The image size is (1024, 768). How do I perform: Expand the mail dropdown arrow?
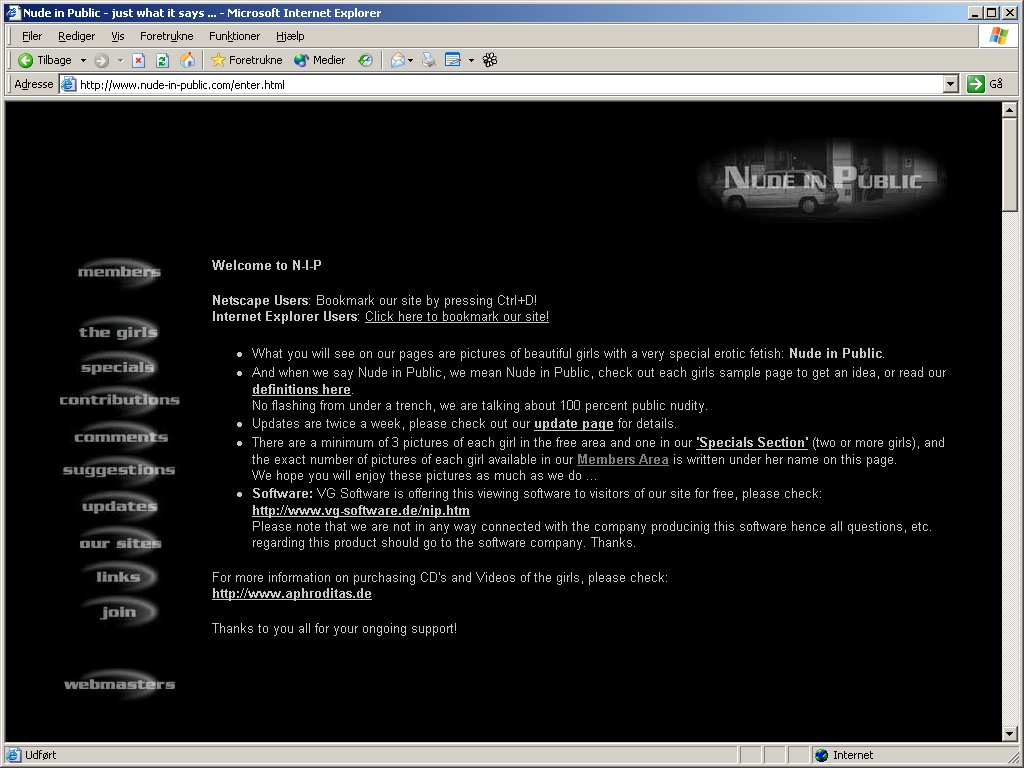coord(410,61)
